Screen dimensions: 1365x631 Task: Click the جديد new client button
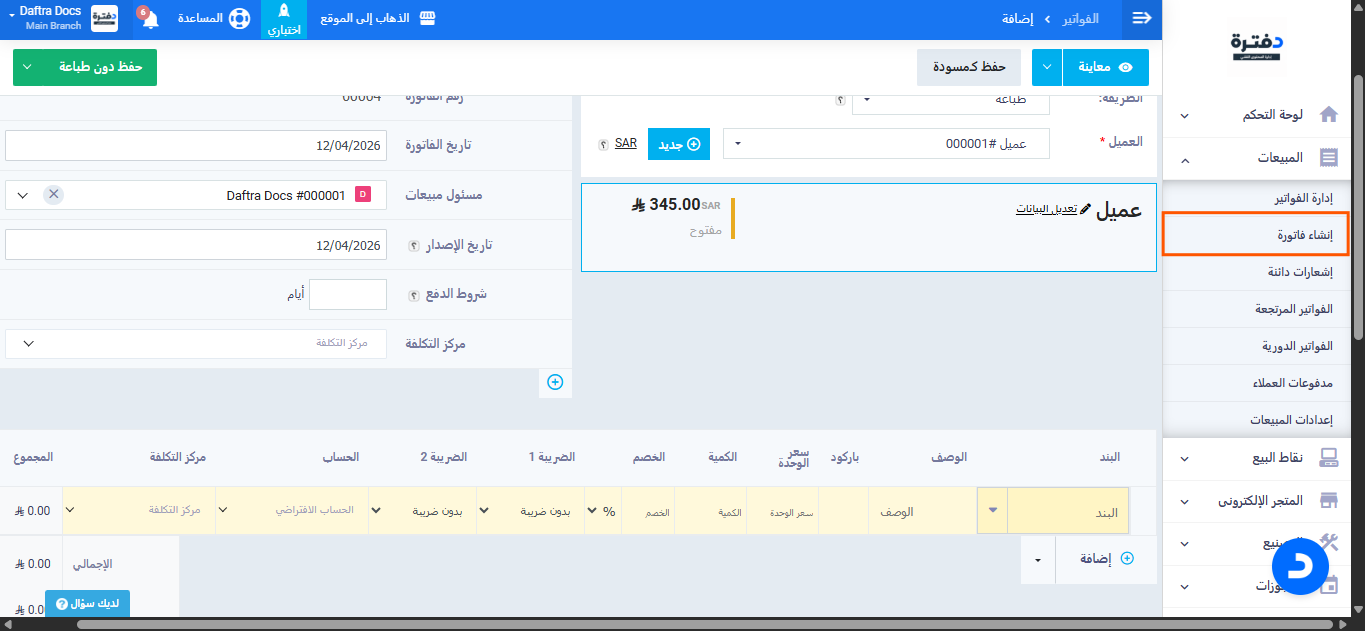(679, 144)
